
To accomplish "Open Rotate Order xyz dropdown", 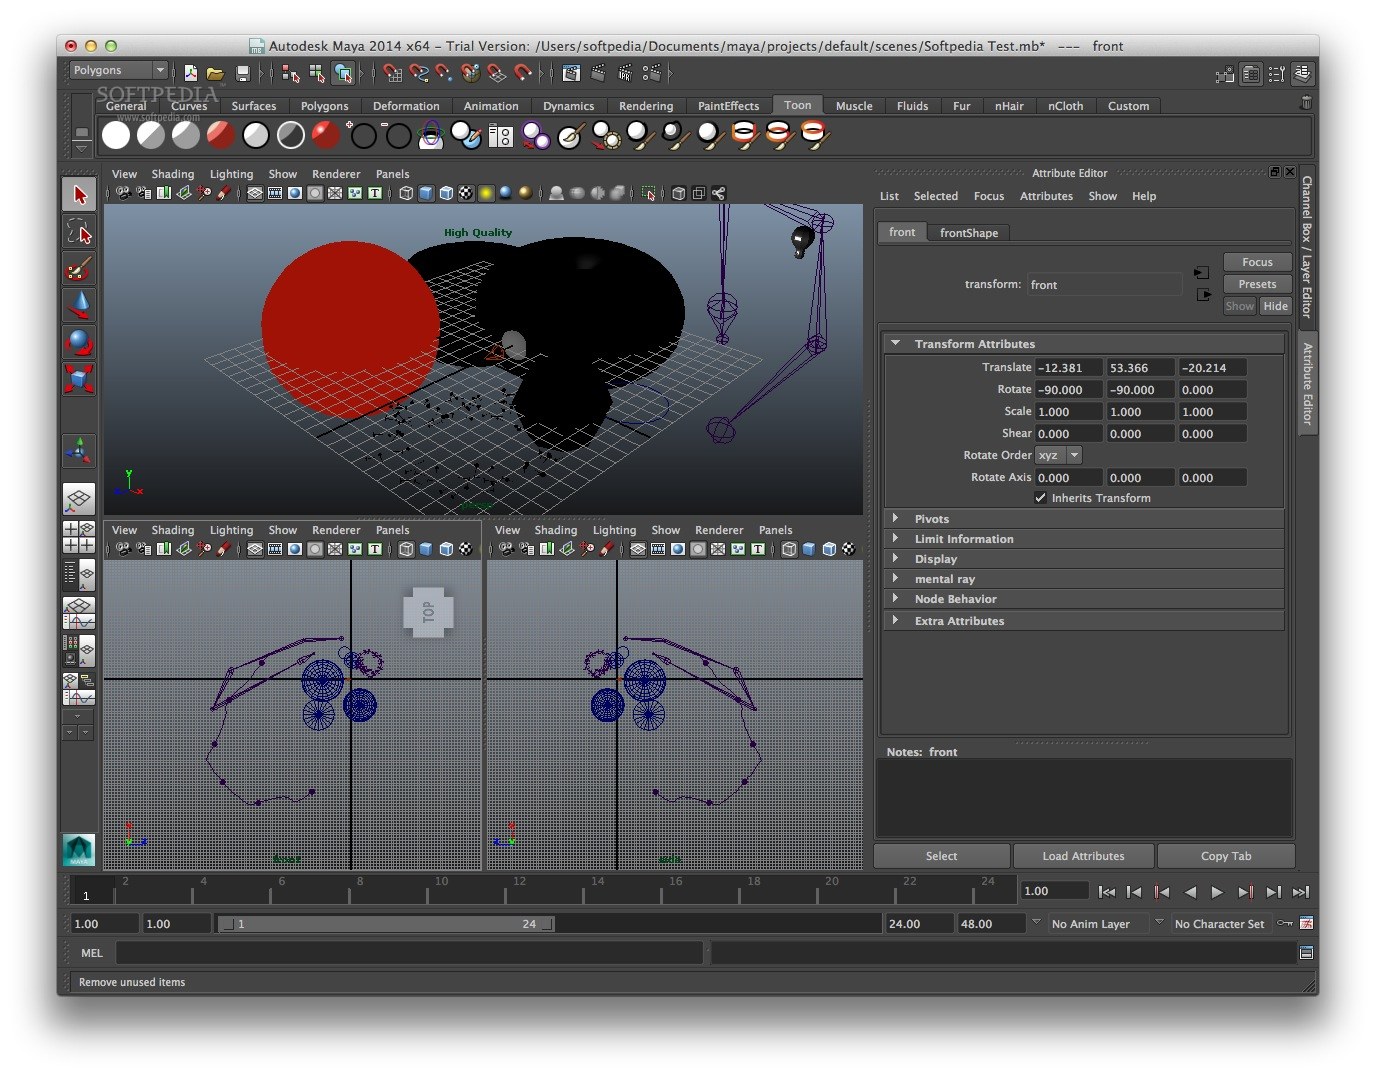I will point(1059,455).
